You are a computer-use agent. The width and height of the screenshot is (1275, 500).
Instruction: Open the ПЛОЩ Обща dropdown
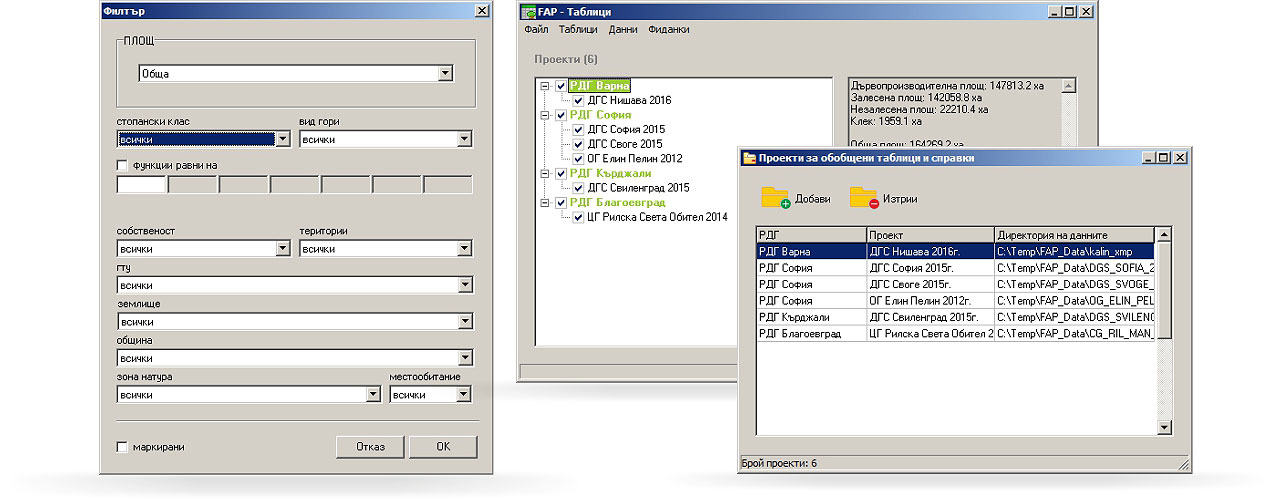[x=445, y=73]
